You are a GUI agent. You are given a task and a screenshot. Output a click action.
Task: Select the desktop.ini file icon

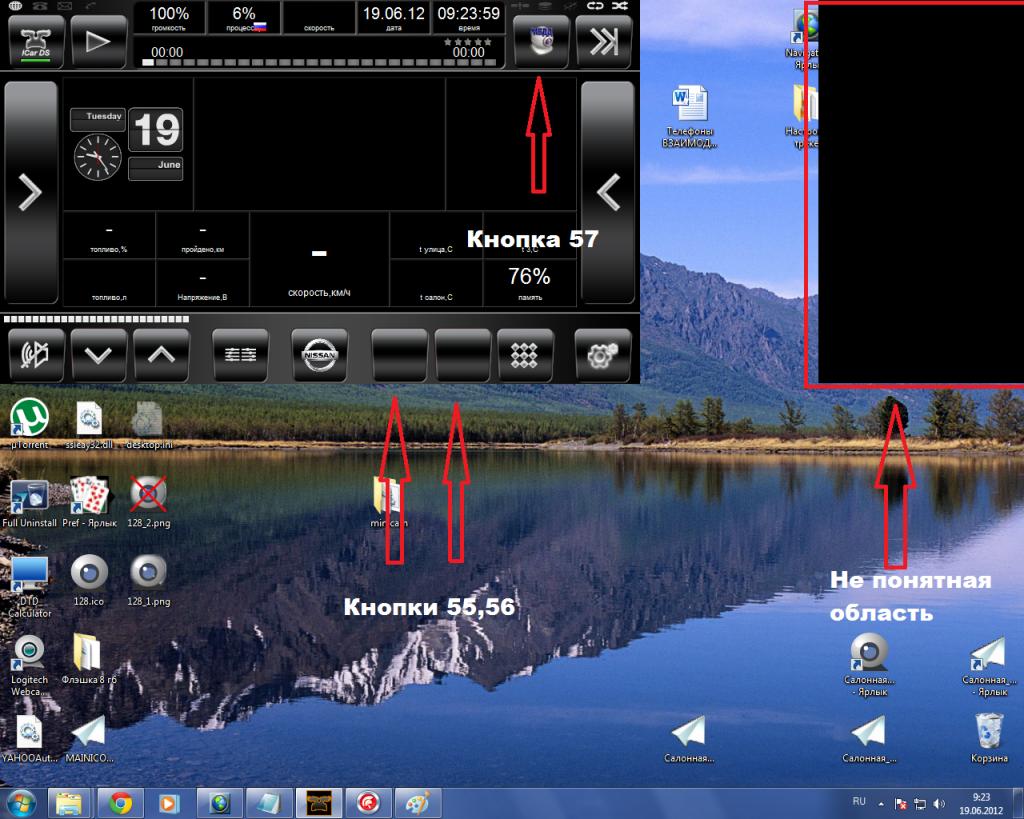[148, 425]
